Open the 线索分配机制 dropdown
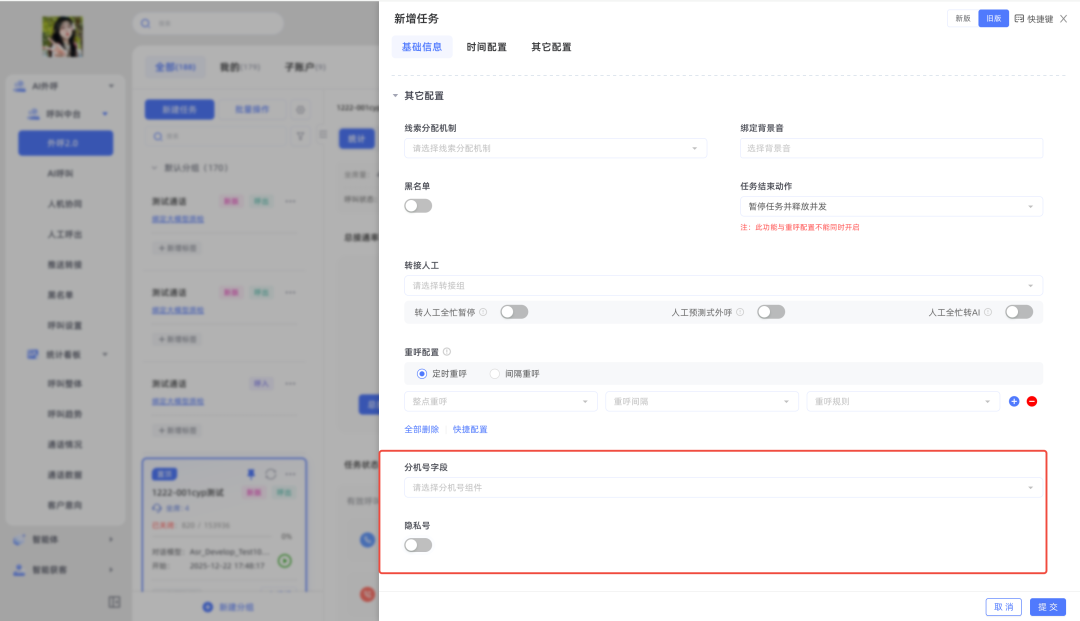Screen dimensions: 1080x621 coord(555,148)
